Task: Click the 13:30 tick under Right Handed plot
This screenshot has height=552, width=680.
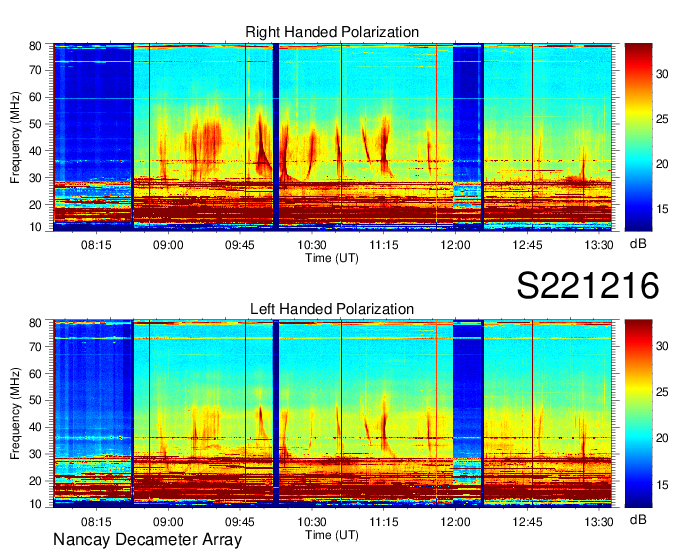Action: (x=599, y=245)
